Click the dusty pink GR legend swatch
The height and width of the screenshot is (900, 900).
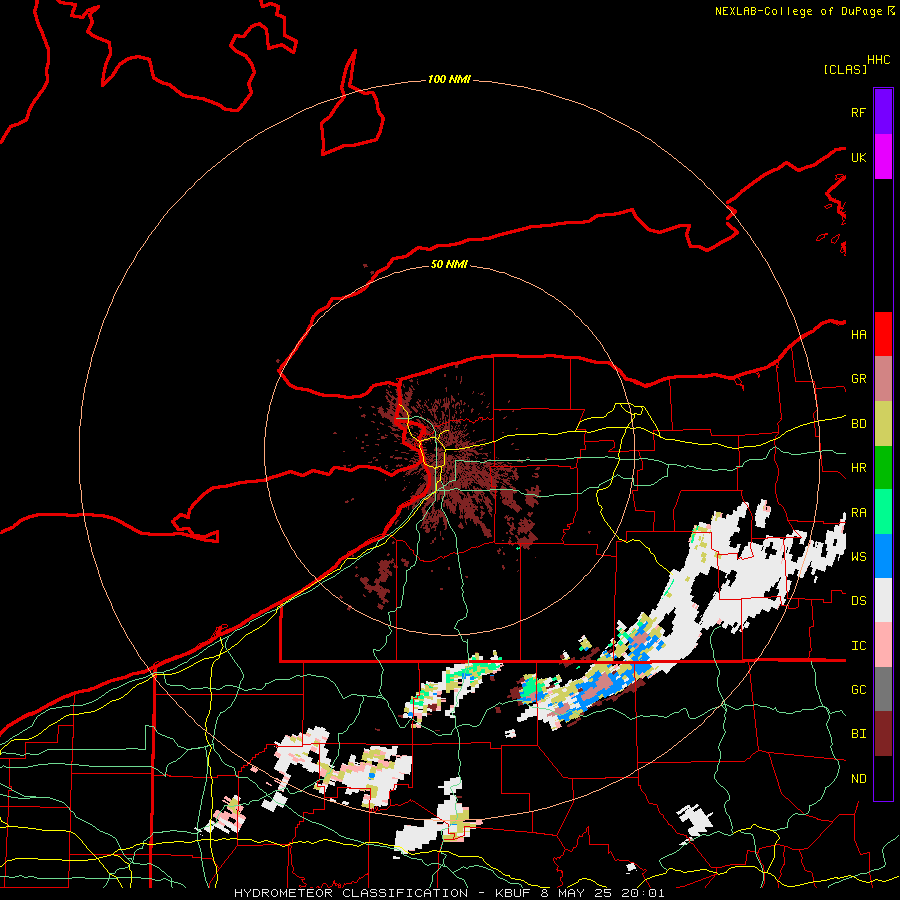tap(883, 378)
